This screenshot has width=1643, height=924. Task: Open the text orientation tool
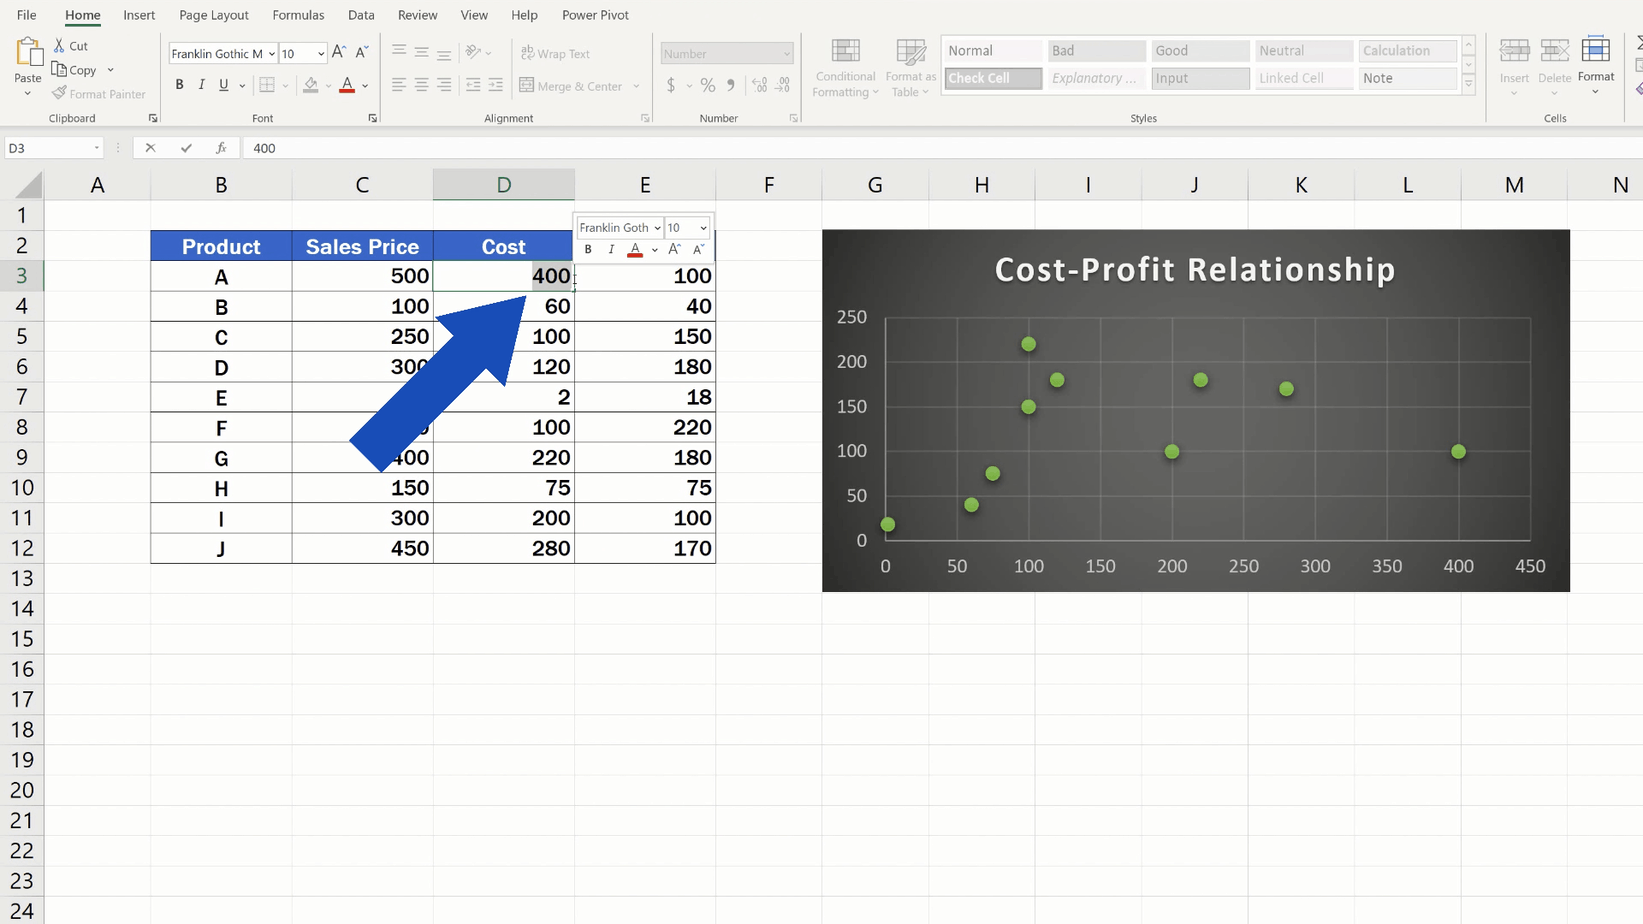[474, 52]
